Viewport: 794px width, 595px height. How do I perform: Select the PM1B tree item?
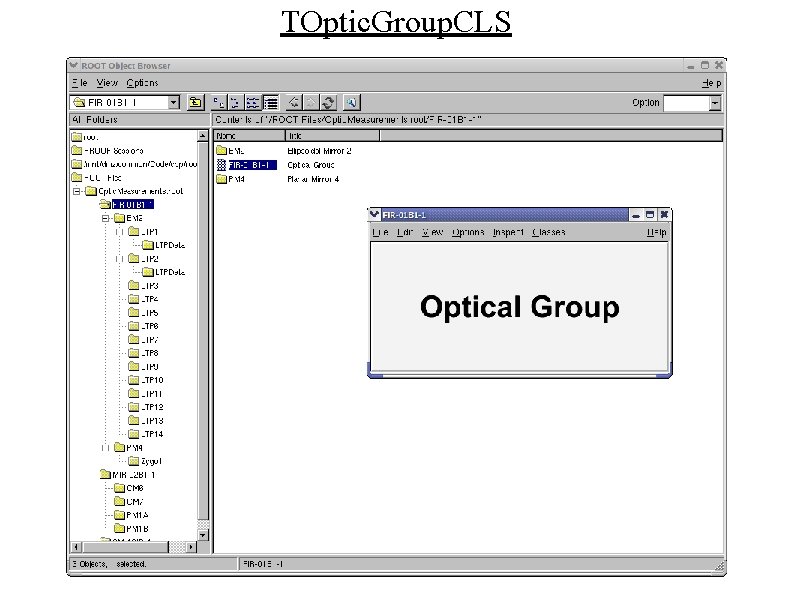[x=137, y=529]
